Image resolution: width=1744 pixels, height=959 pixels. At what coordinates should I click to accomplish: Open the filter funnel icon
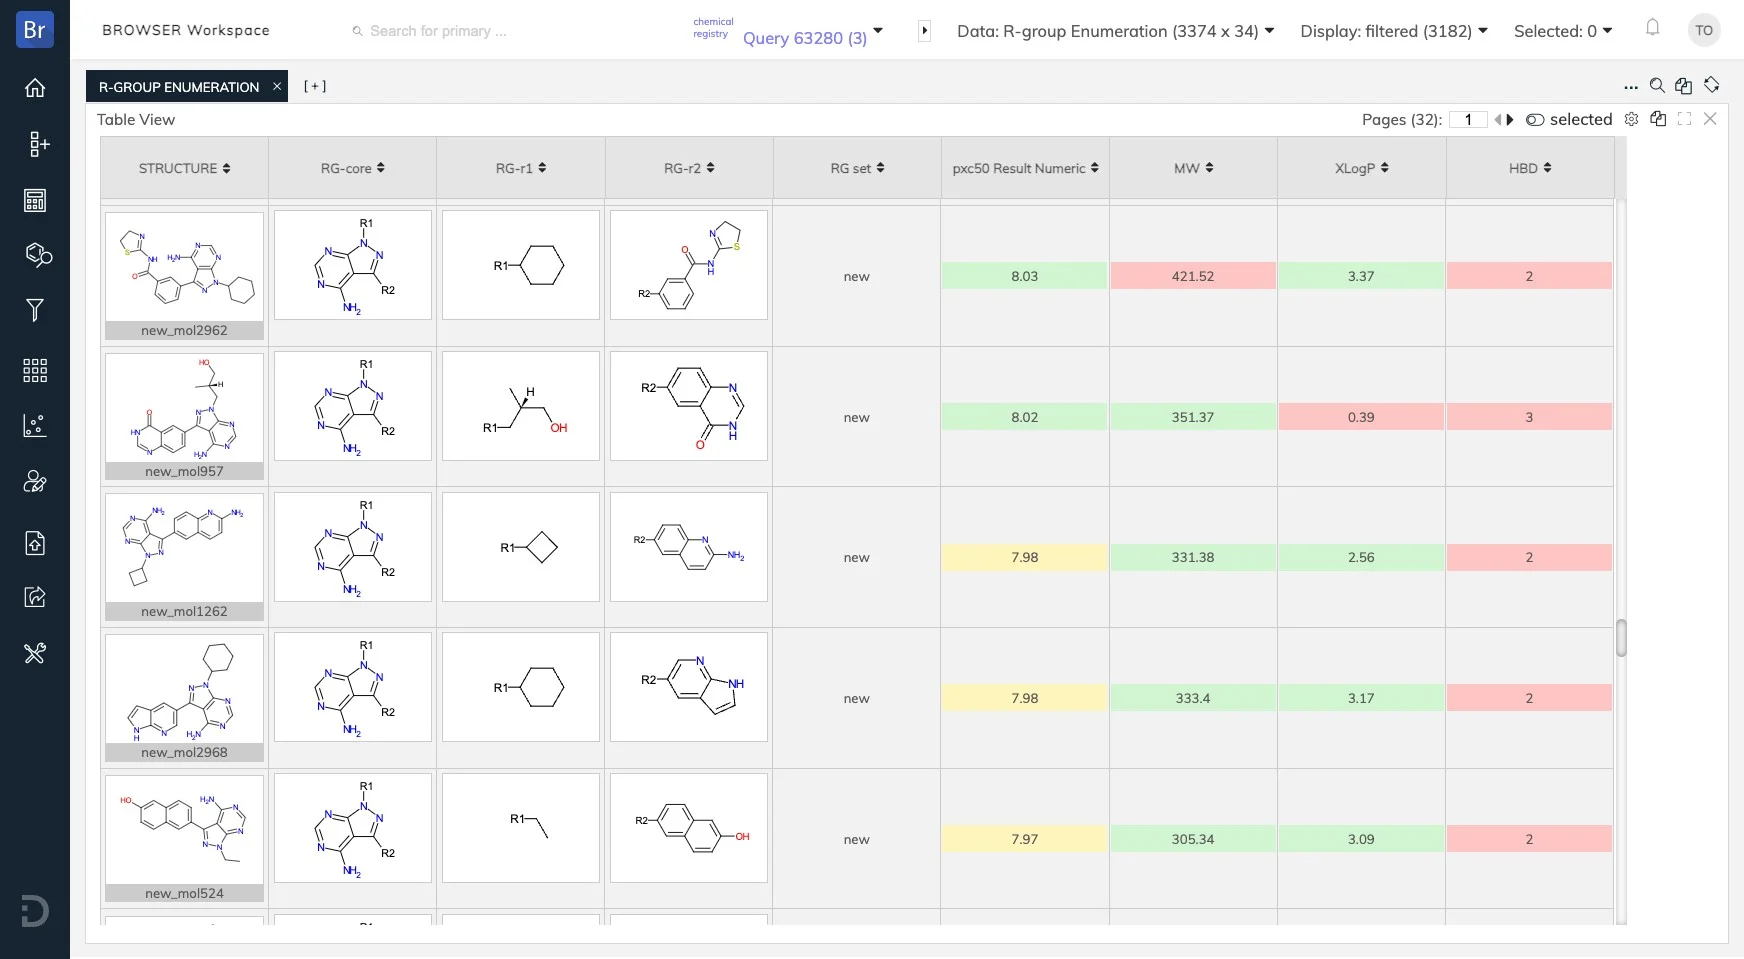pos(35,310)
